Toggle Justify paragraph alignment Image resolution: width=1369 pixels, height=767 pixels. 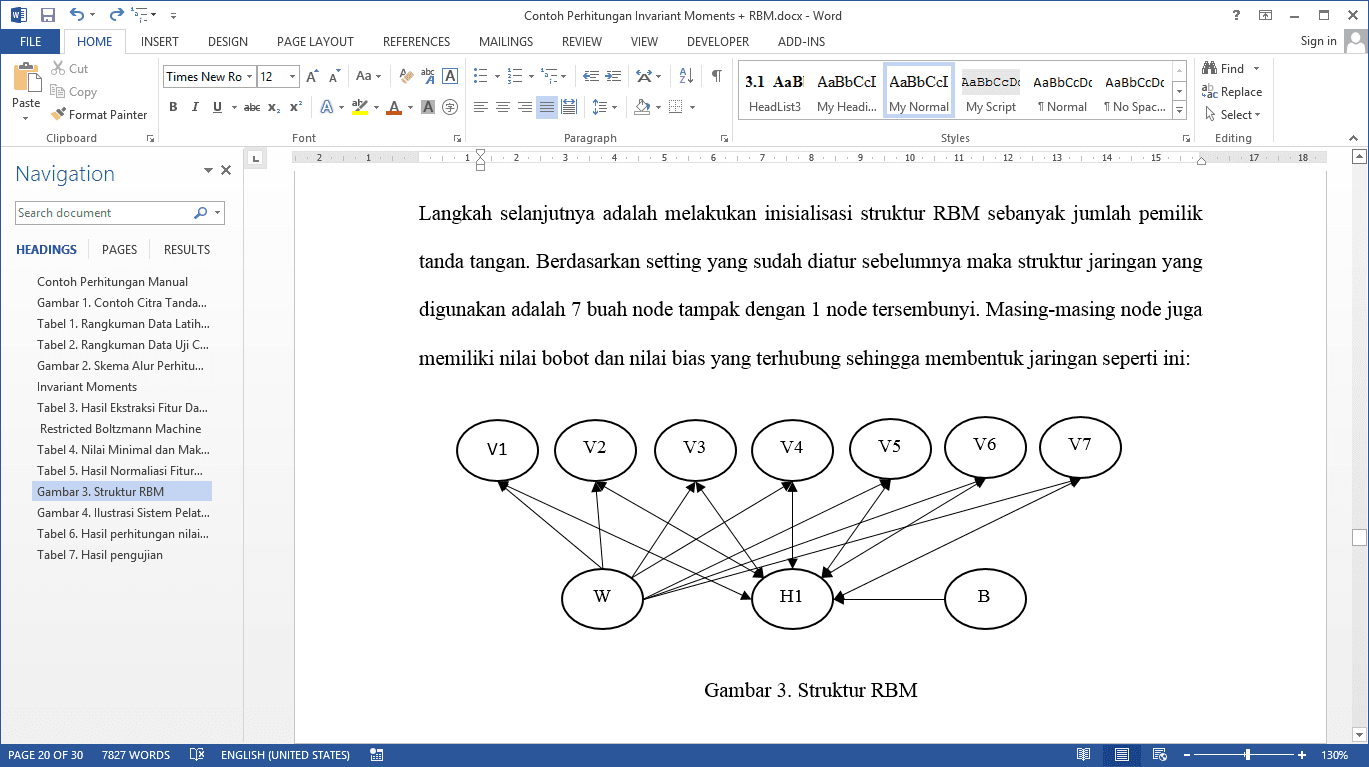coord(546,107)
